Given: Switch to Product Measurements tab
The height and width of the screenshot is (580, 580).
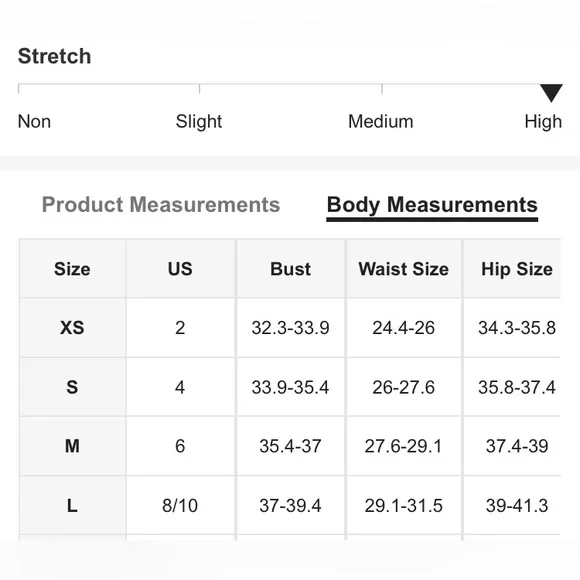Looking at the screenshot, I should (161, 205).
